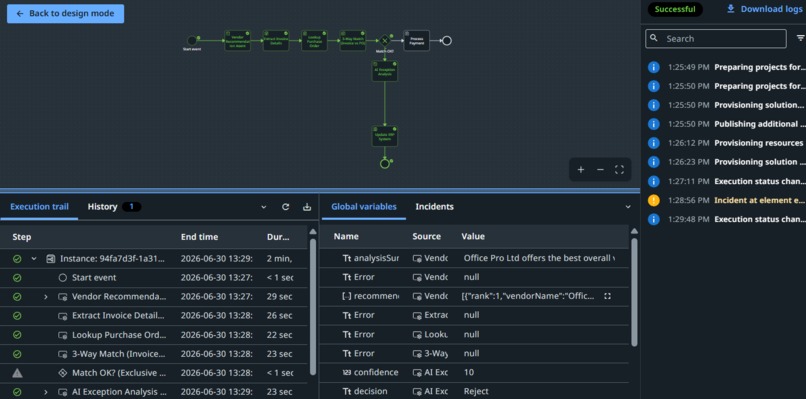Click the Match OK exclusive gateway diamond
The height and width of the screenshot is (399, 806).
(x=384, y=41)
